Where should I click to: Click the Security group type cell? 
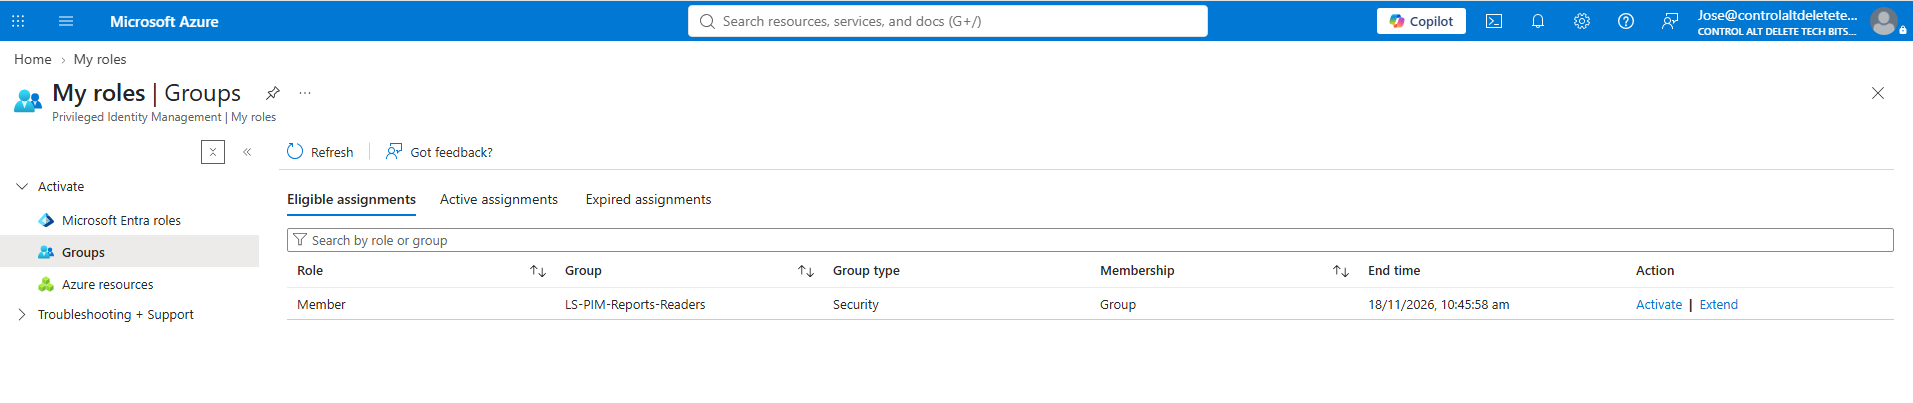(x=856, y=304)
